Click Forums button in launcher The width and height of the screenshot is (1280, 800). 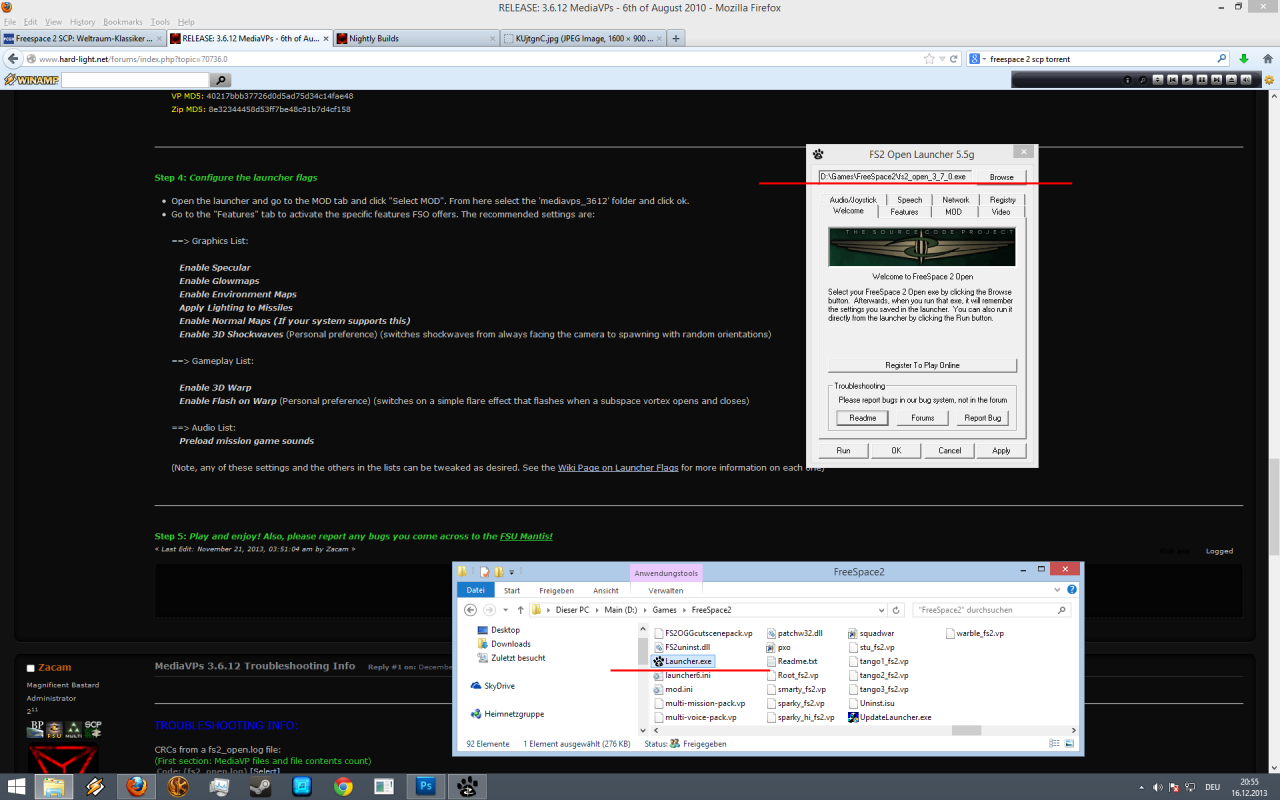[x=922, y=418]
